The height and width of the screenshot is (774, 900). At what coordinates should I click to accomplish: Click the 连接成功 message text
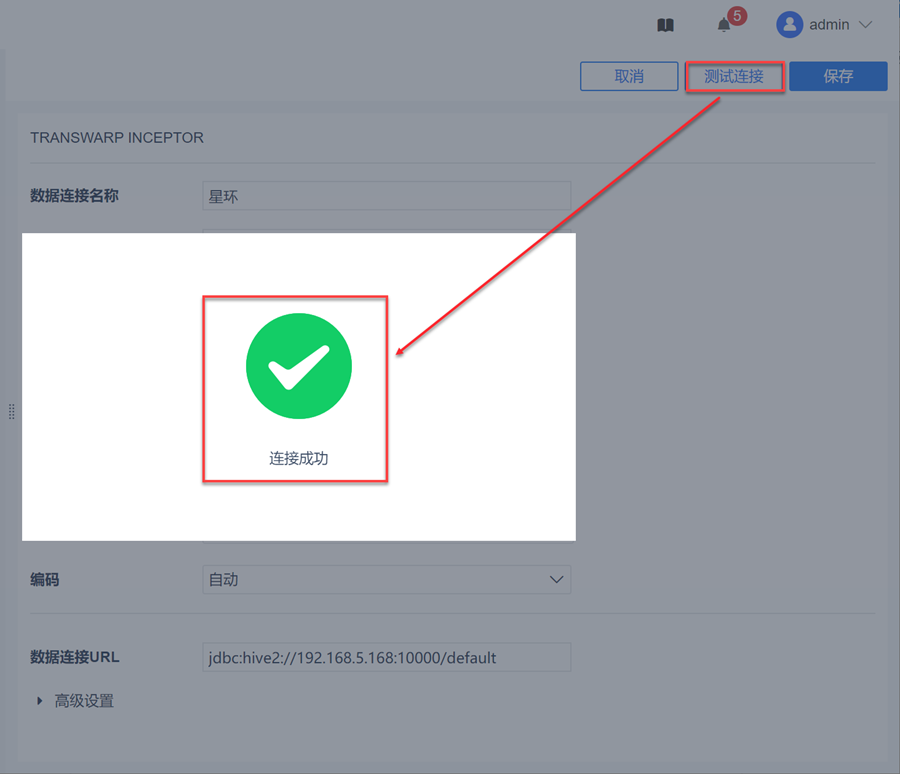(298, 459)
